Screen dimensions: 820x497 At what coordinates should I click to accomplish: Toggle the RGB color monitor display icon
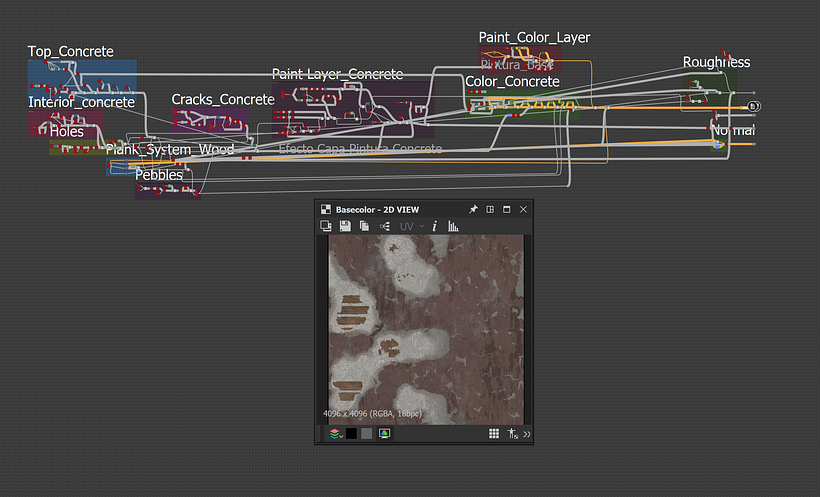click(384, 434)
